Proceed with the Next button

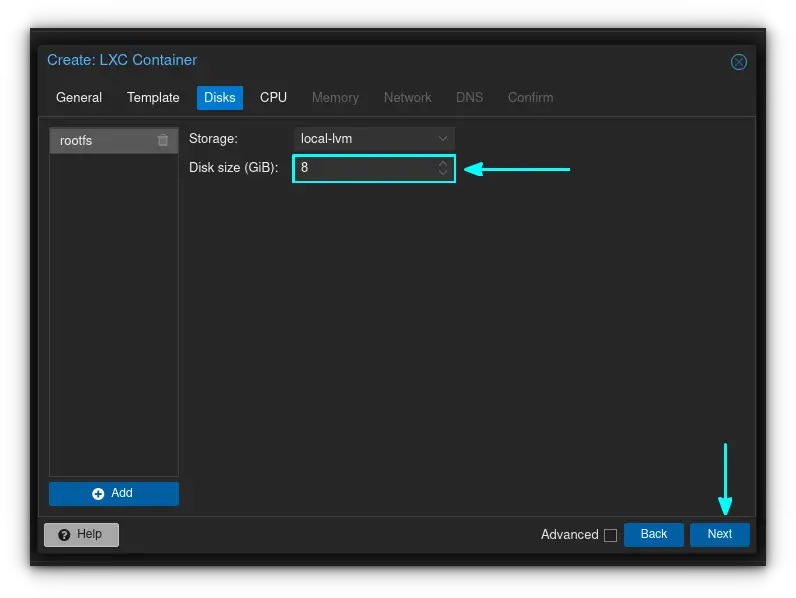[719, 535]
